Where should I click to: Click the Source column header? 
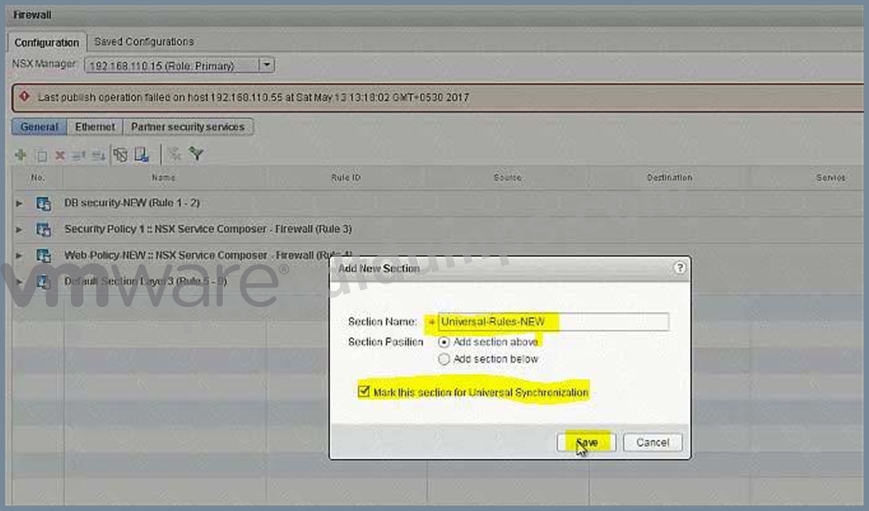pyautogui.click(x=507, y=177)
